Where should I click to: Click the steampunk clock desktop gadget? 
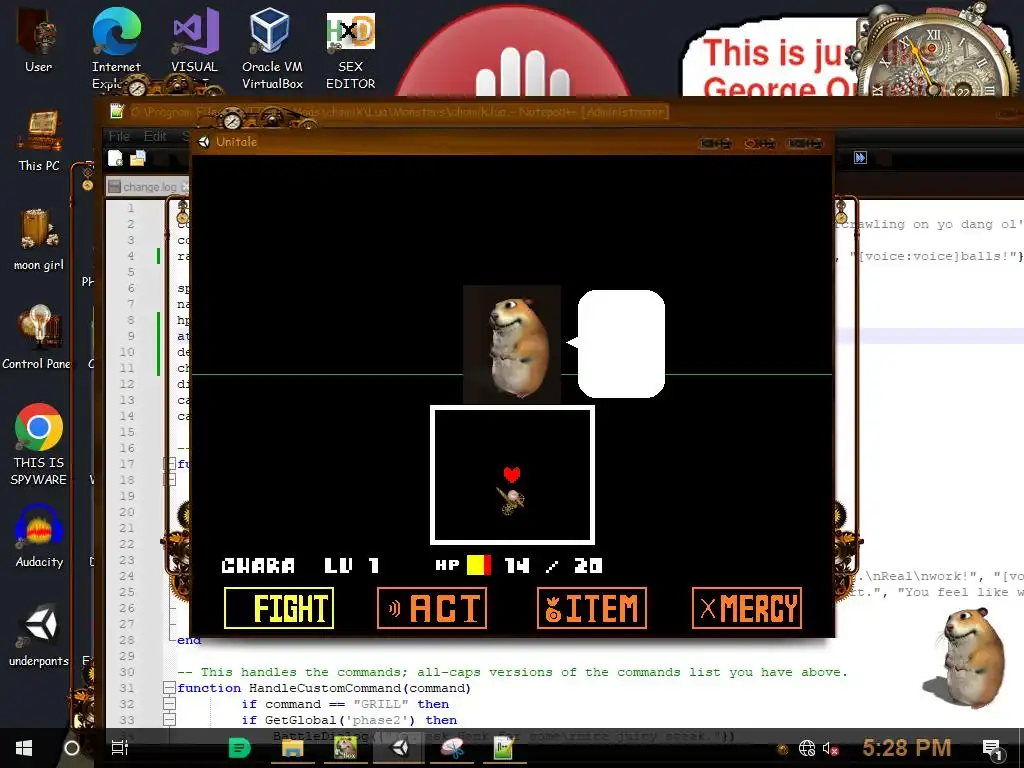pyautogui.click(x=934, y=54)
